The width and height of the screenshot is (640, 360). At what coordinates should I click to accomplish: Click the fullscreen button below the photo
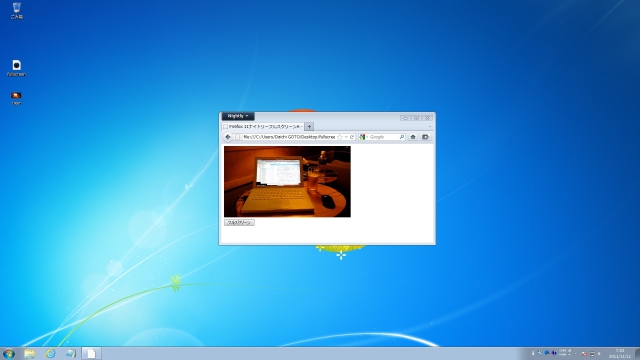click(x=239, y=222)
